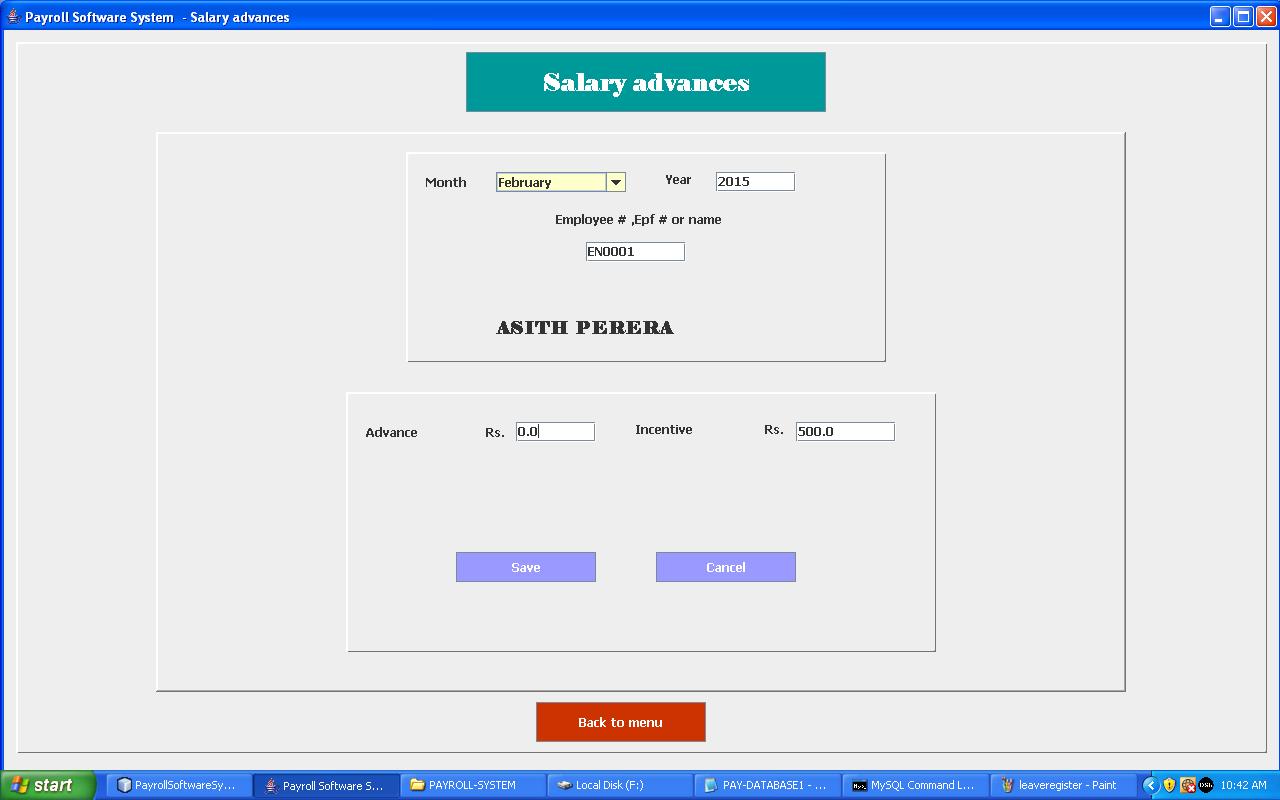Screen dimensions: 1280x800
Task: Click the employee number field EN0001
Action: pos(635,252)
